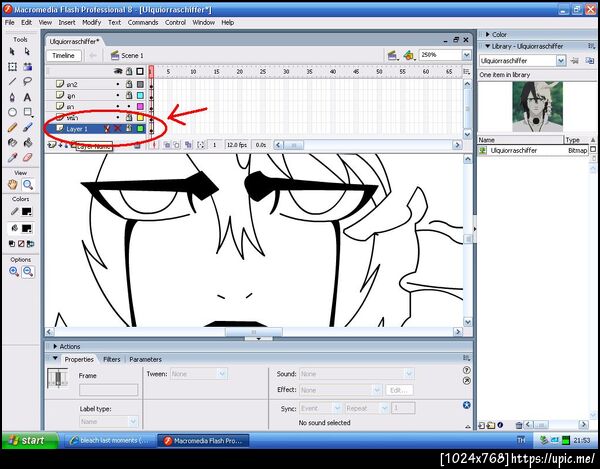Unlock the Layer 1 lock icon
This screenshot has width=600, height=469.
(x=129, y=129)
